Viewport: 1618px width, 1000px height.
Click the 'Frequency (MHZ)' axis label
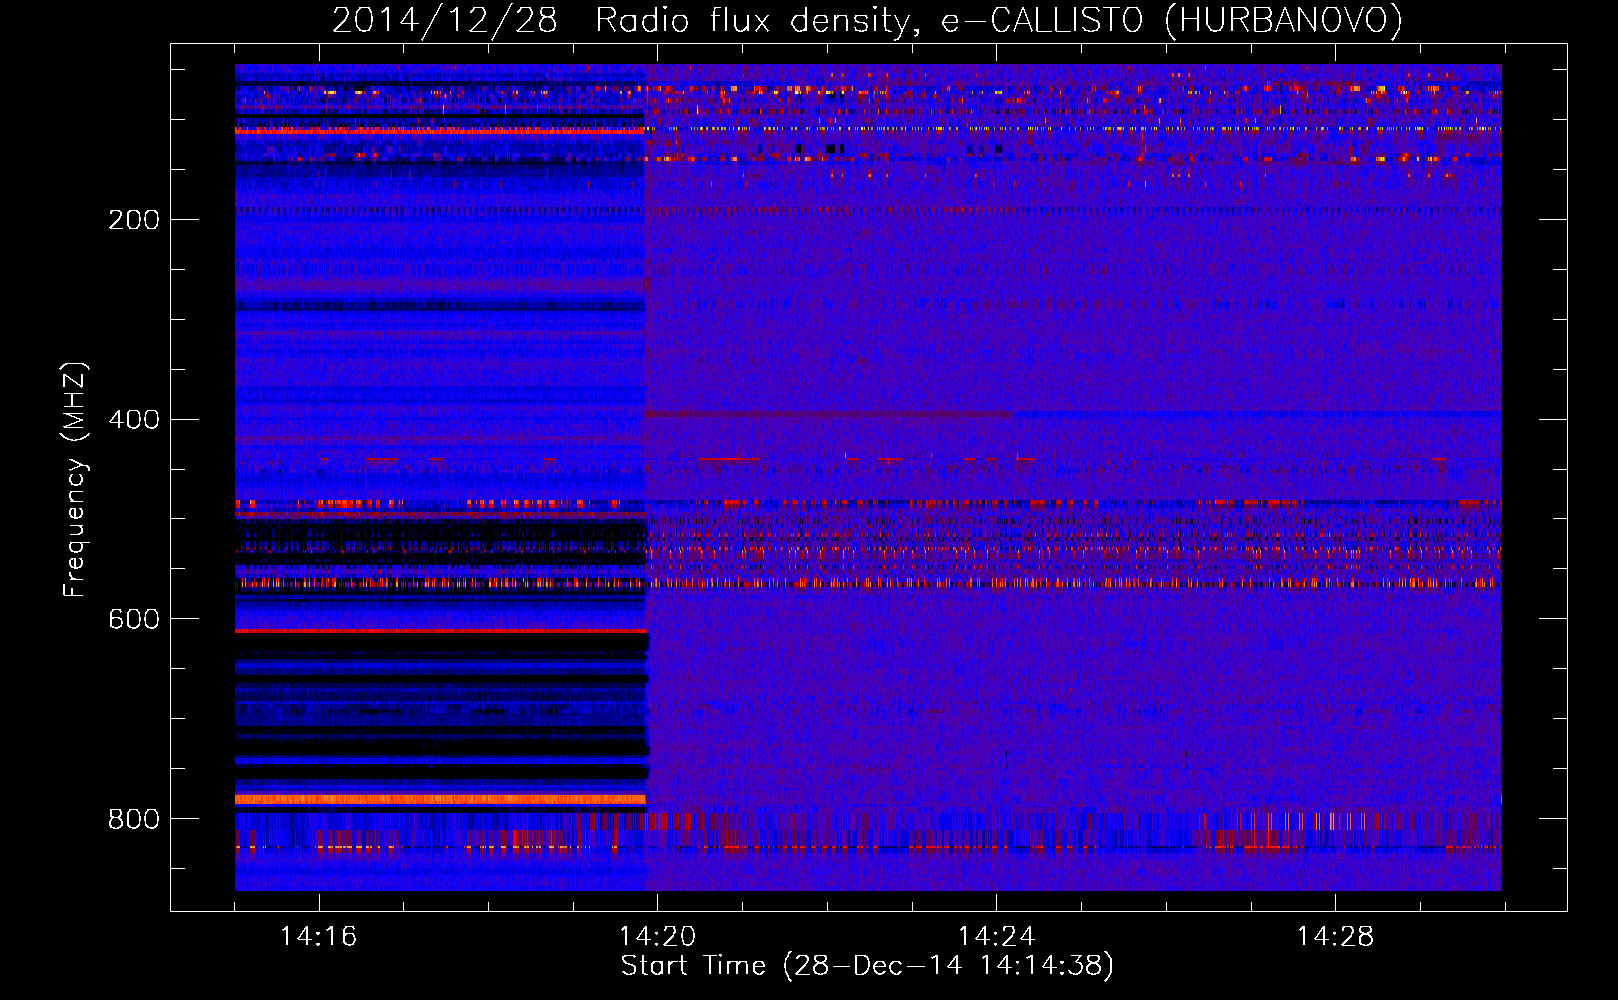tap(75, 479)
